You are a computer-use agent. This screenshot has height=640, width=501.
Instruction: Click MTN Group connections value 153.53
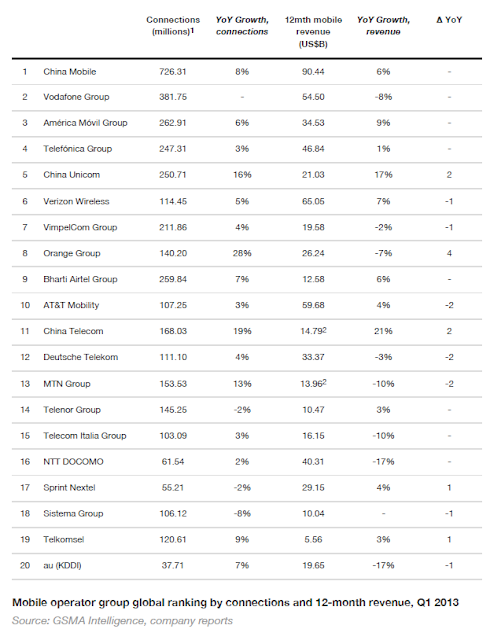point(173,384)
